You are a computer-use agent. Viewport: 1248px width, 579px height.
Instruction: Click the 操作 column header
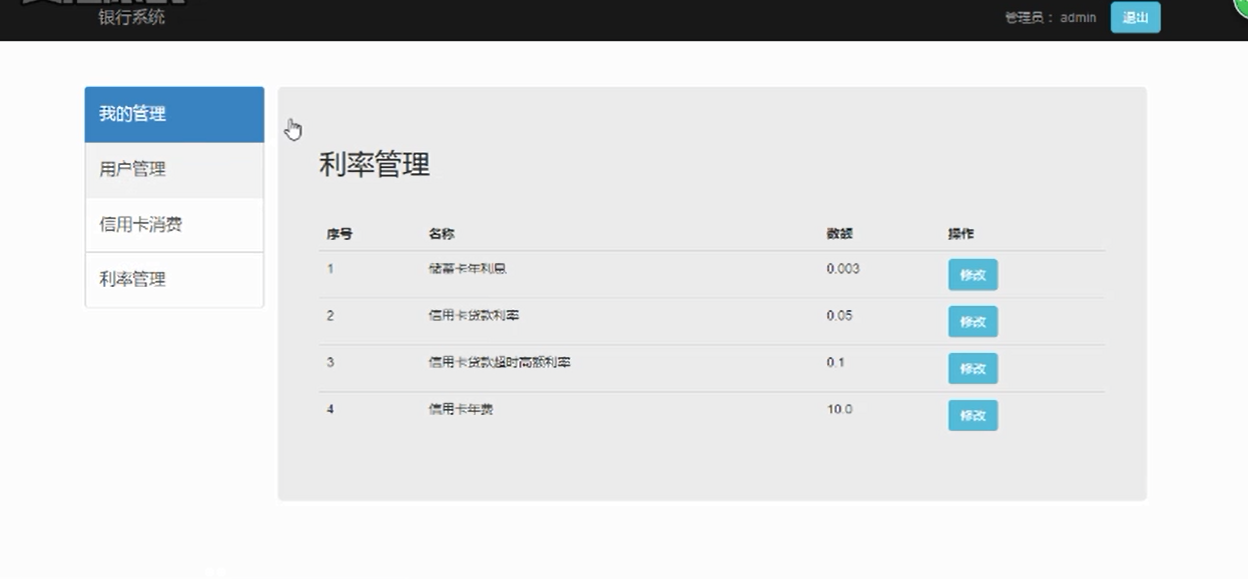pyautogui.click(x=960, y=234)
